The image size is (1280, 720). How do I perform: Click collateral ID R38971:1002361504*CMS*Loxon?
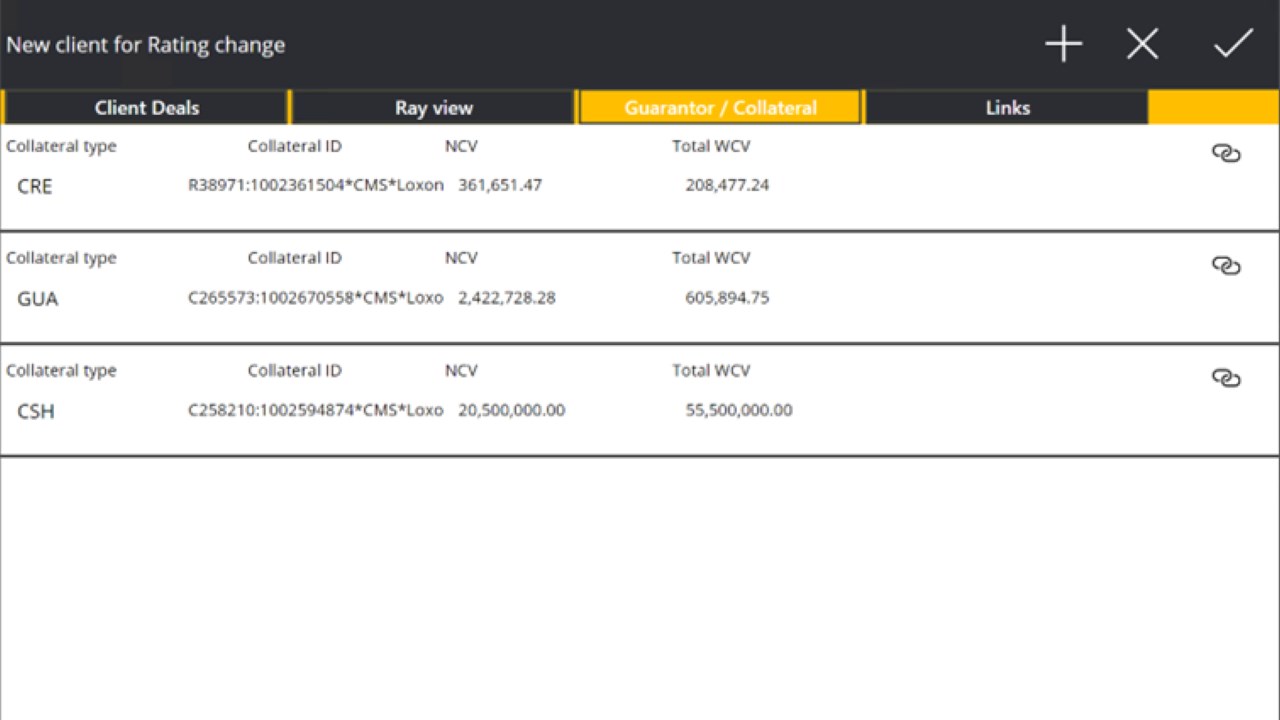click(x=316, y=185)
